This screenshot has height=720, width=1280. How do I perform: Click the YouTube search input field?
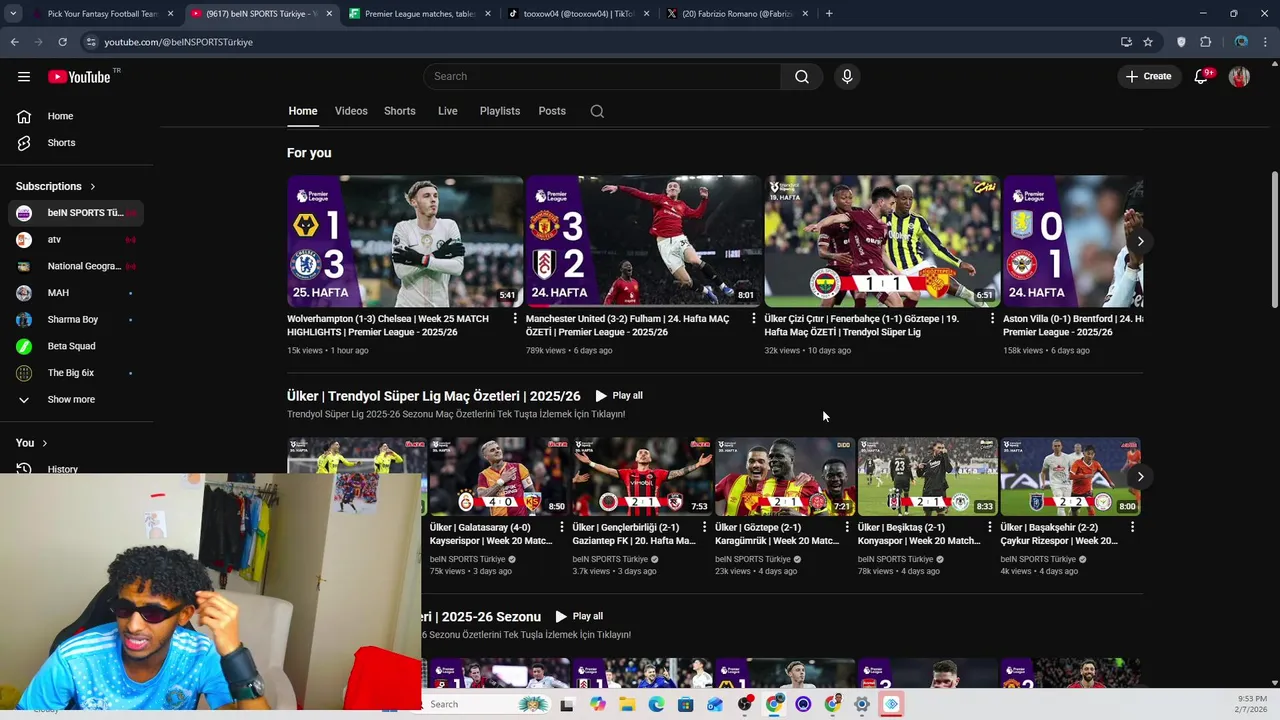tap(602, 76)
